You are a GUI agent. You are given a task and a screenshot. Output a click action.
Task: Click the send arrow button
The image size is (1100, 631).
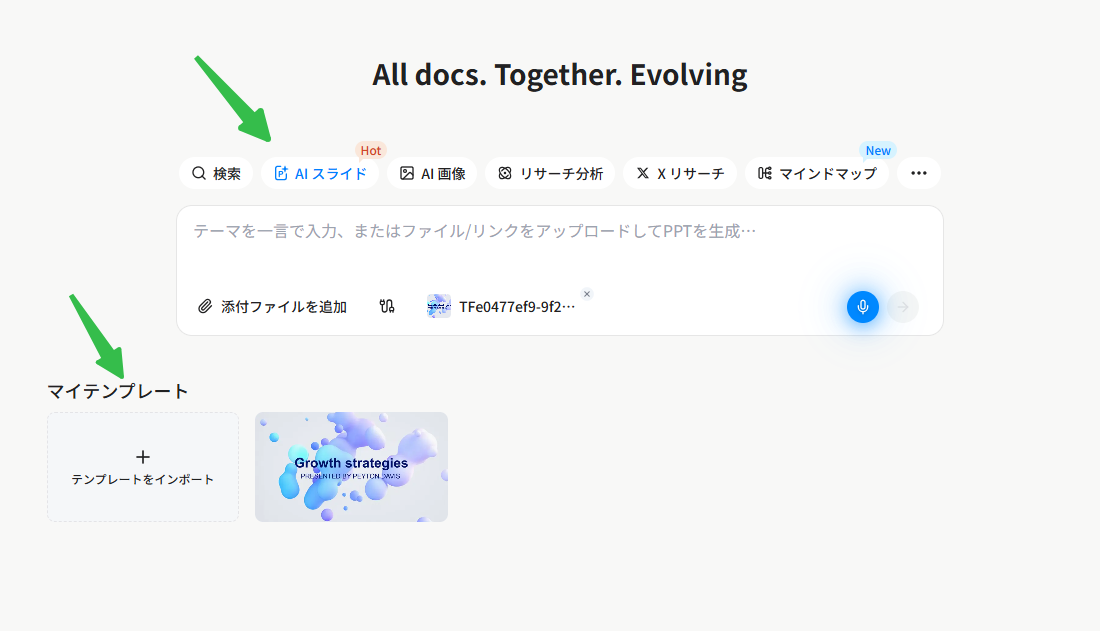pos(902,307)
